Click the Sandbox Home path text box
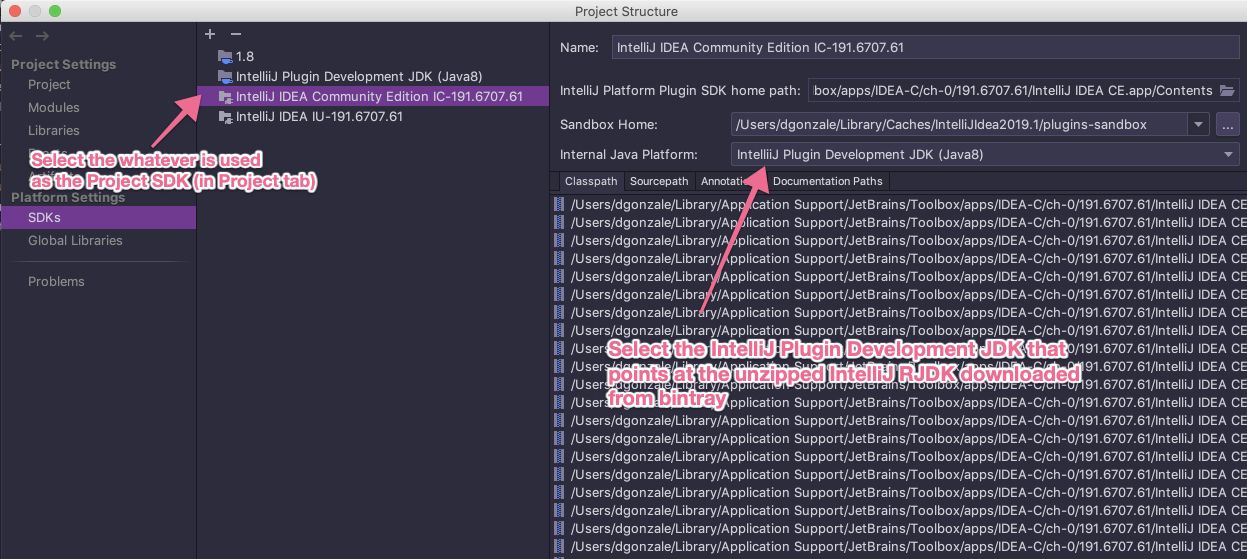Image resolution: width=1247 pixels, height=559 pixels. coord(960,125)
